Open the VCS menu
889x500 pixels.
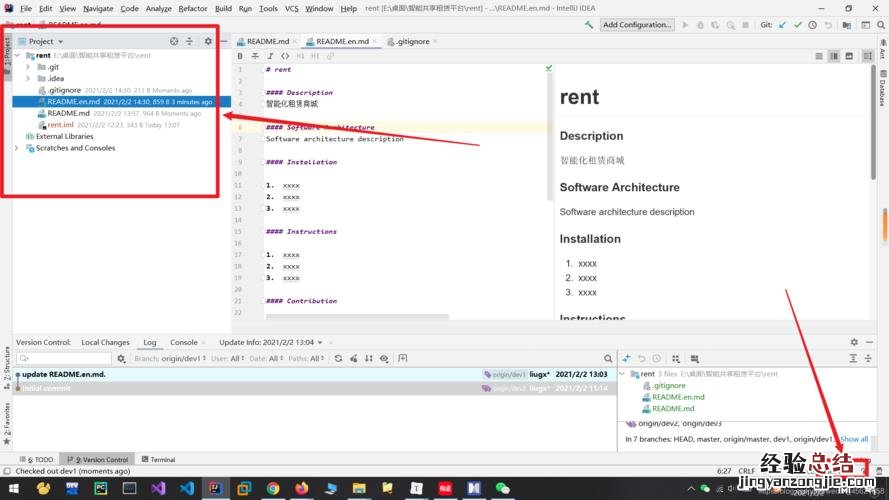[x=291, y=8]
